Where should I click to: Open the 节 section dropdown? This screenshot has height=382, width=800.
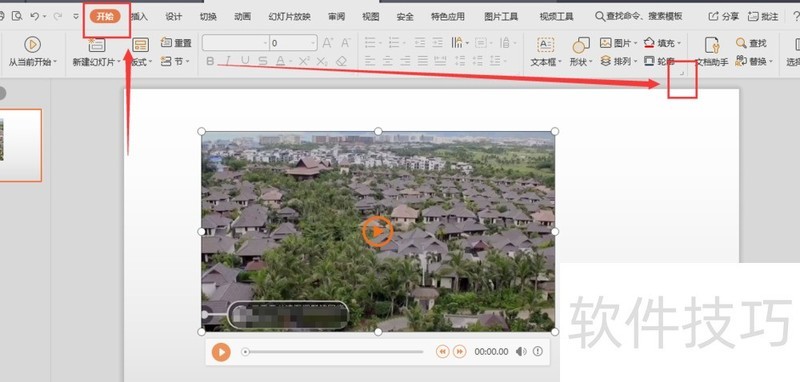[x=175, y=61]
